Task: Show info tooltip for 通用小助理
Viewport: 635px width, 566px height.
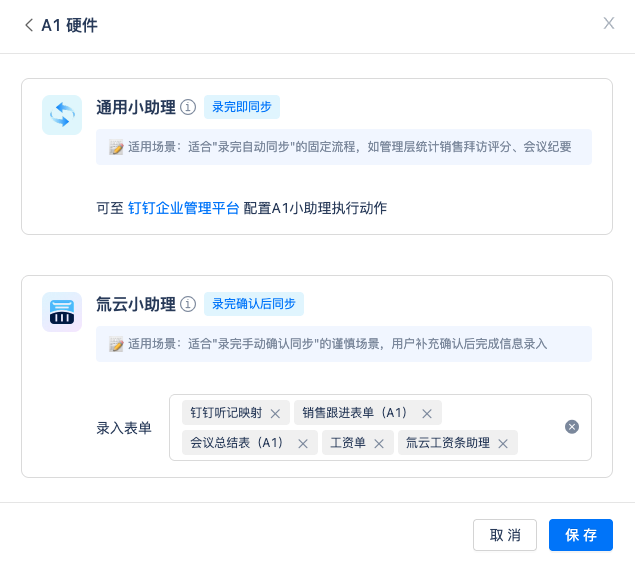Action: click(188, 107)
